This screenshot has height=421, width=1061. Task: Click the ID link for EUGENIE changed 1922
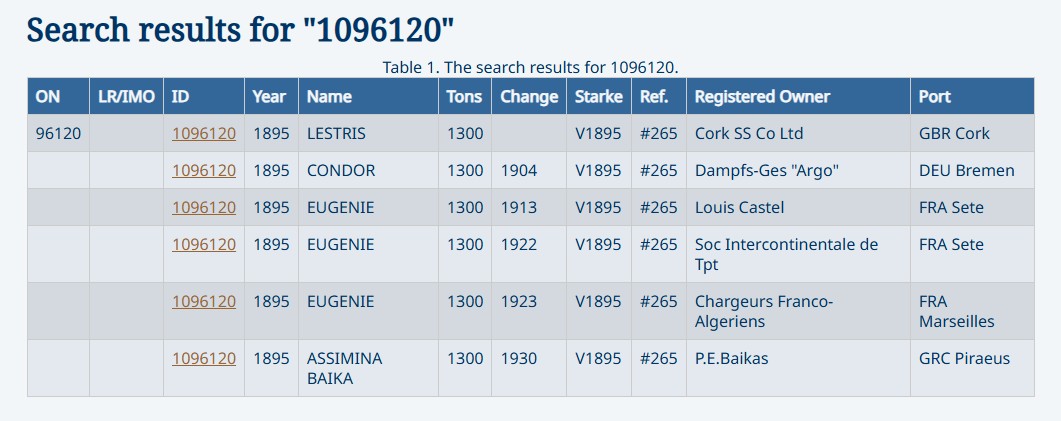[x=204, y=244]
